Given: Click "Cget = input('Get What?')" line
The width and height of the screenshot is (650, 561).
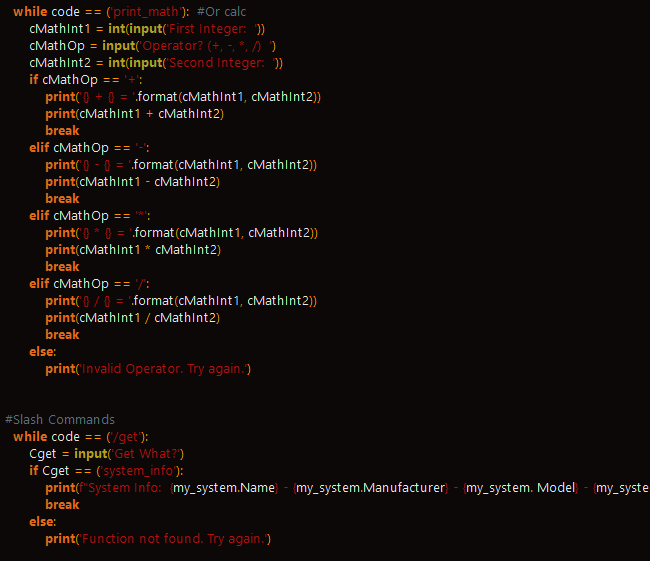Looking at the screenshot, I should point(107,454).
